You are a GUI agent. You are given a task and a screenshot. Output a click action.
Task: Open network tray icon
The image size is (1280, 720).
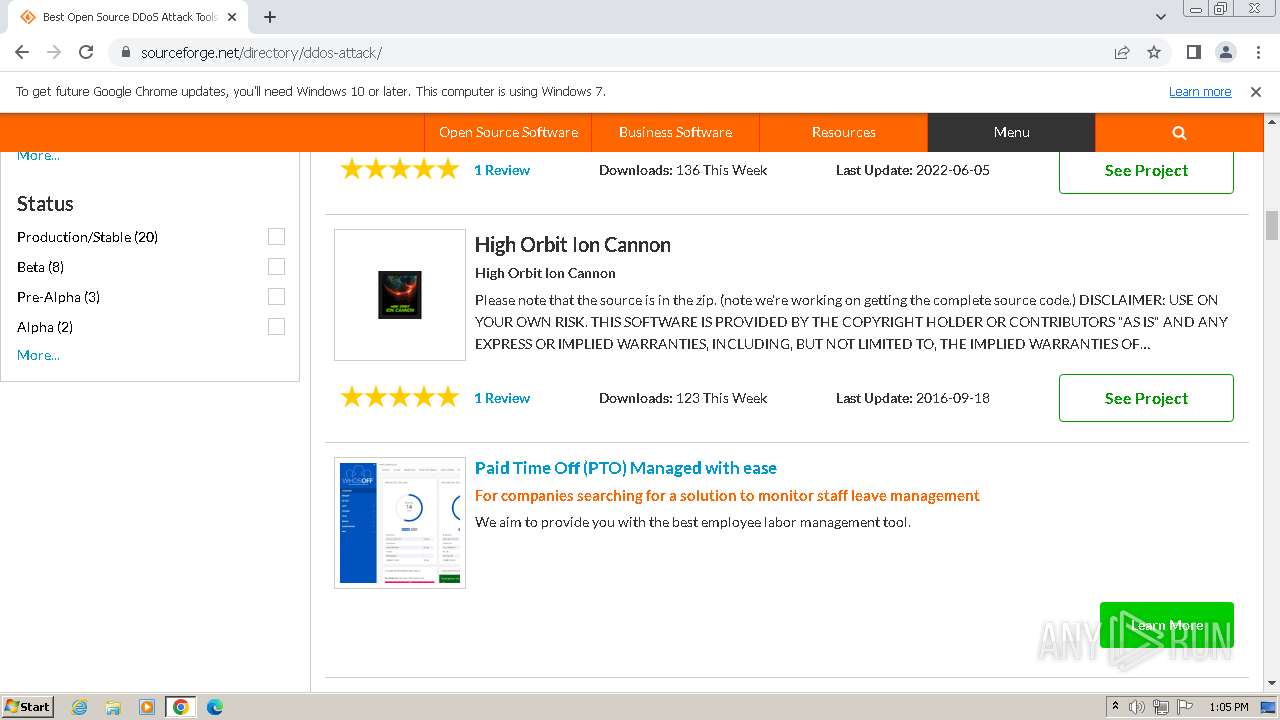click(1161, 707)
